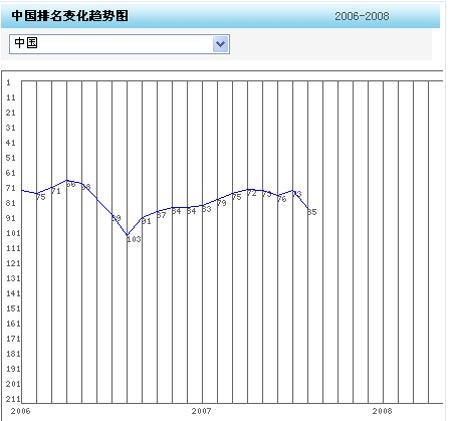Click the 211 y-axis rank label

[13, 399]
